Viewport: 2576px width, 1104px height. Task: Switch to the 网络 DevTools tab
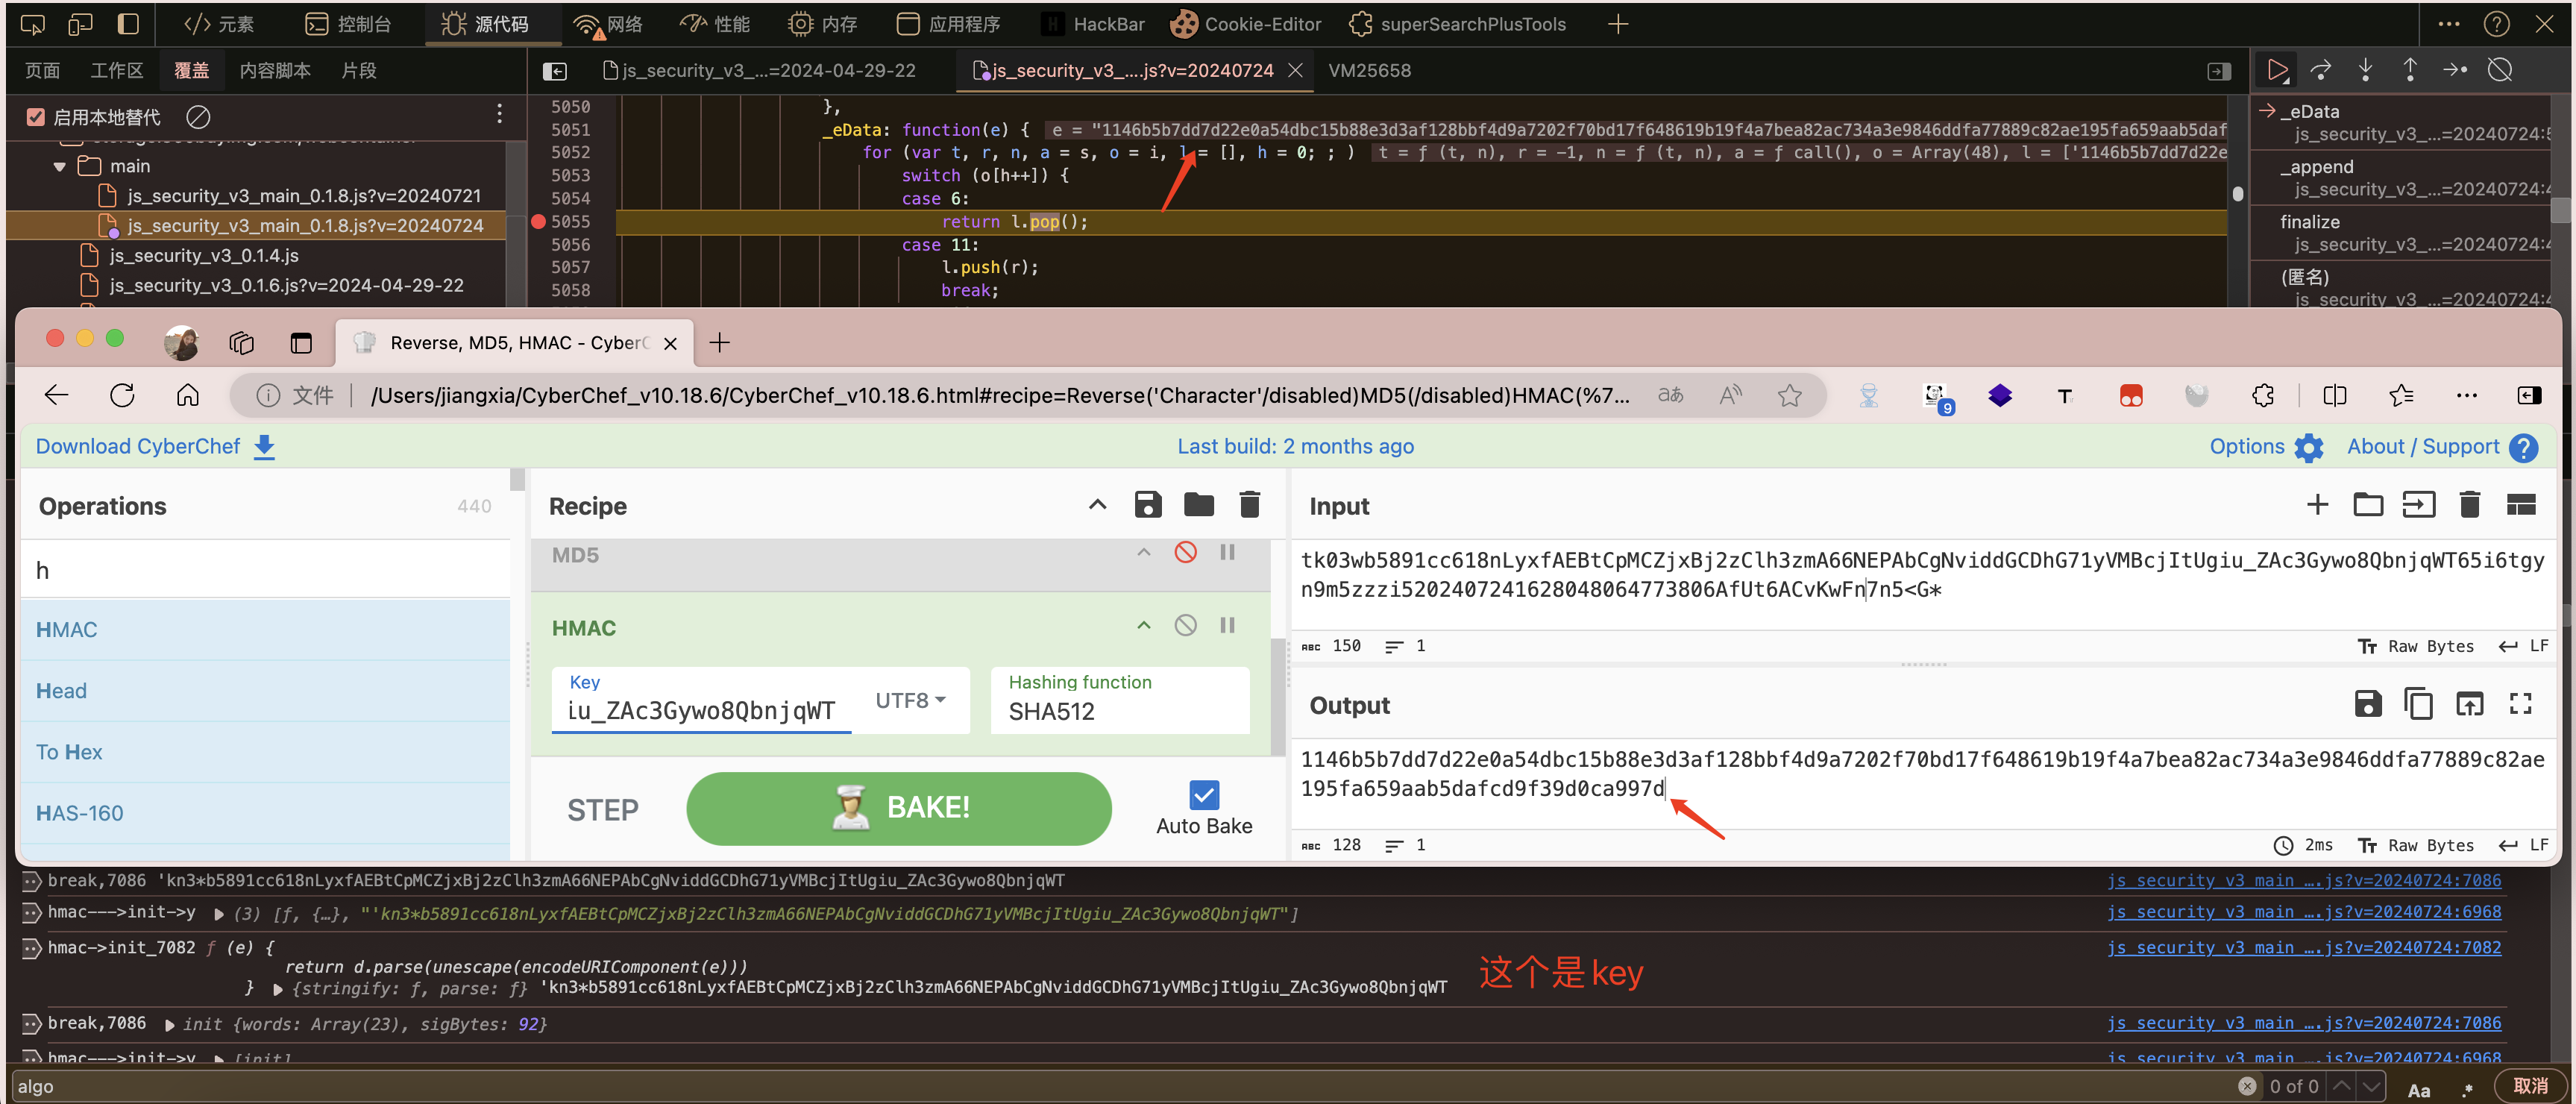pos(608,24)
